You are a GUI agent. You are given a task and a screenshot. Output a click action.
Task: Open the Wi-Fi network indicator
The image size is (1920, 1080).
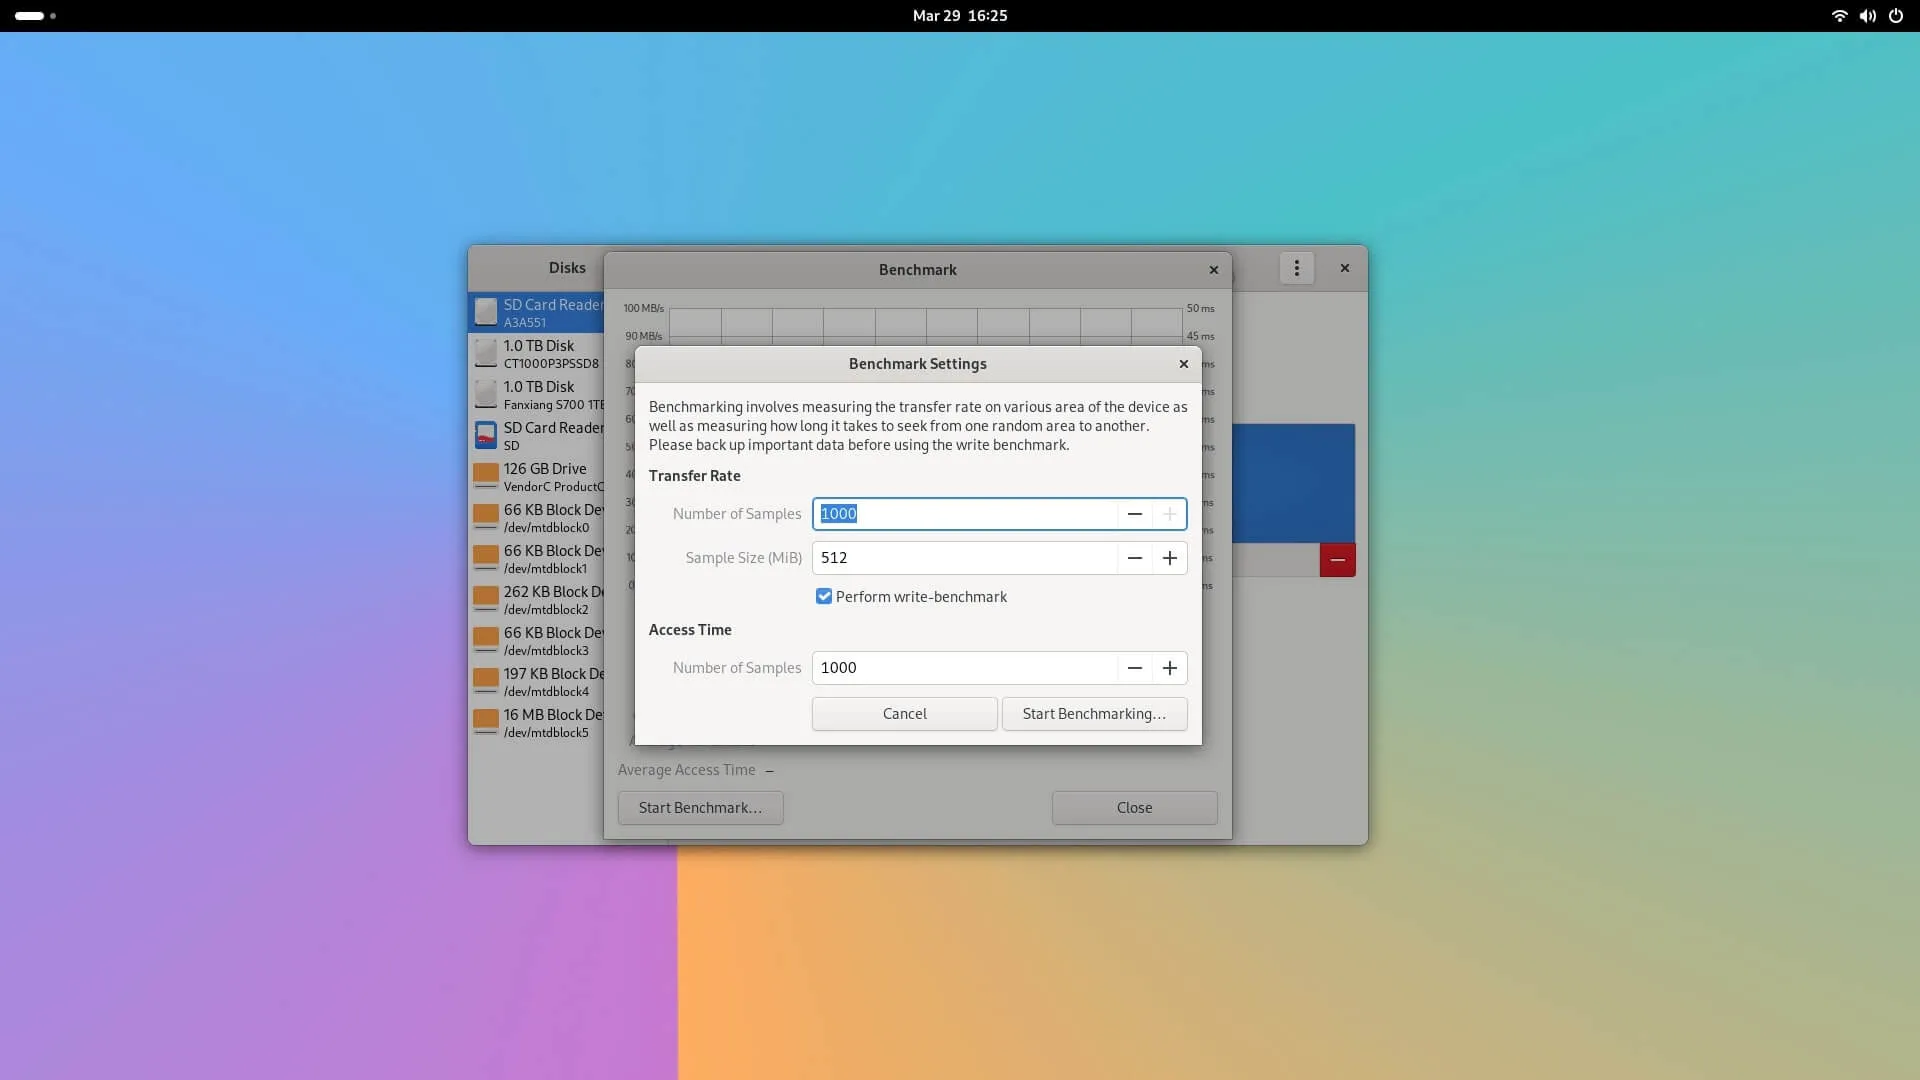click(1838, 16)
